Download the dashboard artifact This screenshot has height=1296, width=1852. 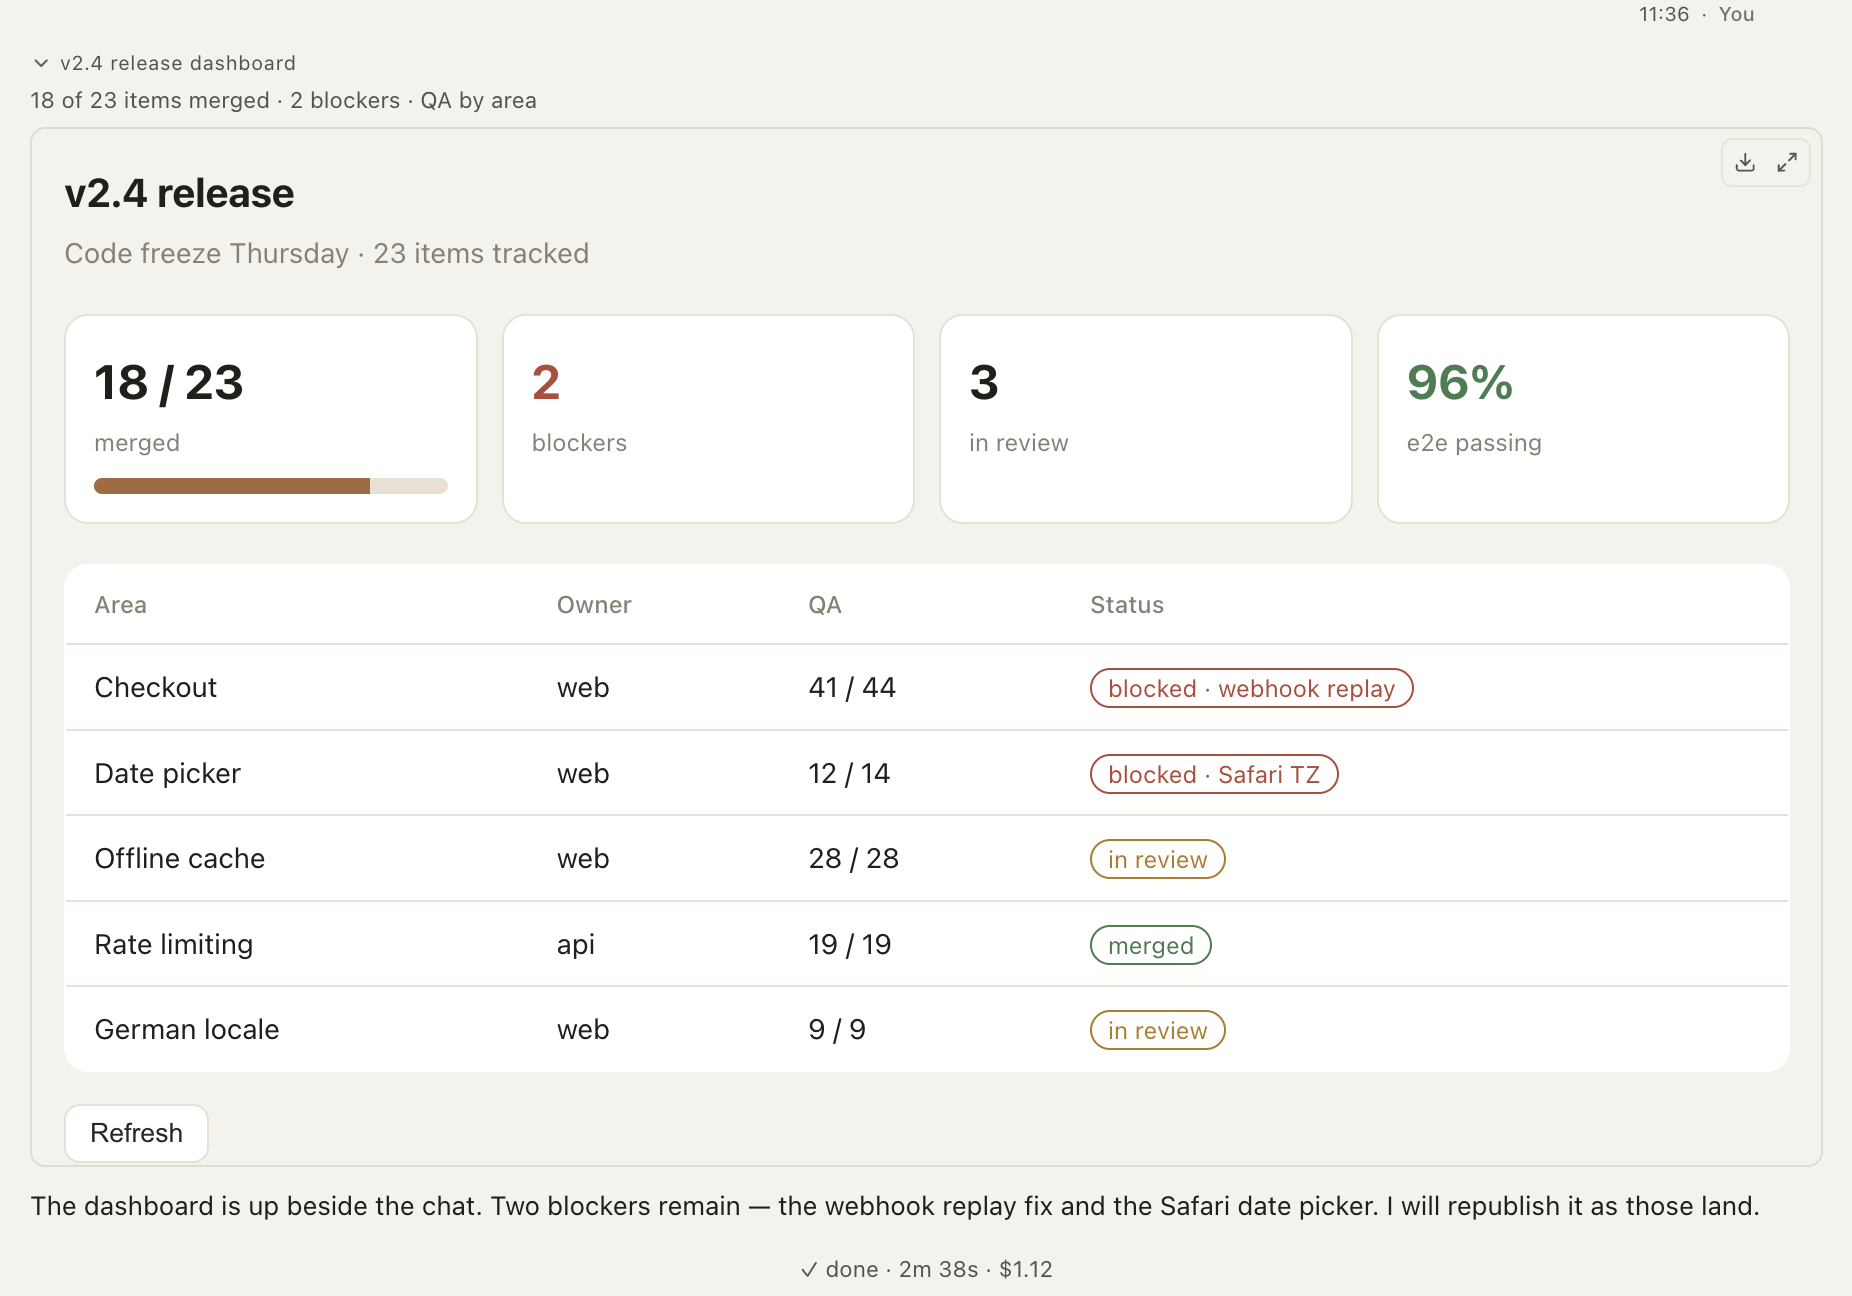[1745, 162]
